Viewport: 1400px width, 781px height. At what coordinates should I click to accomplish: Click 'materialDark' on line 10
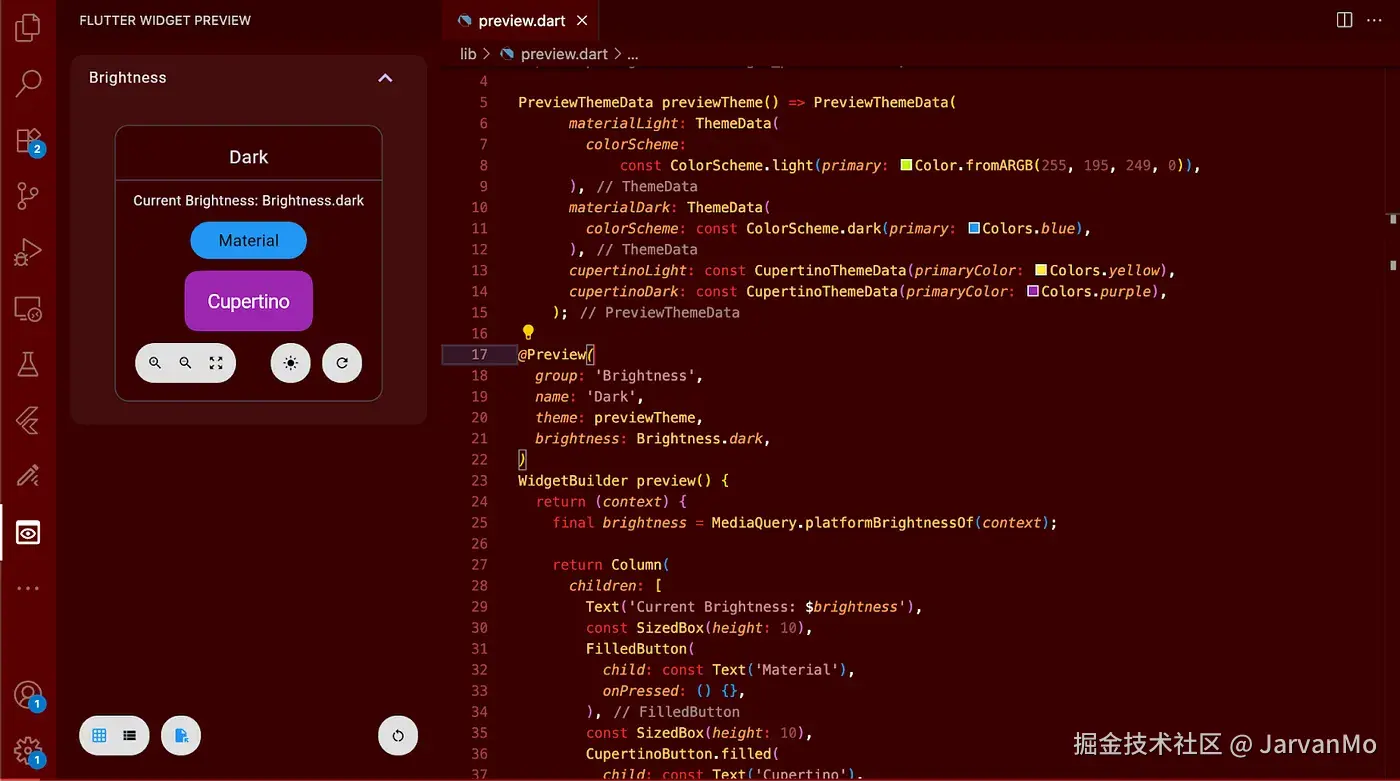click(619, 207)
